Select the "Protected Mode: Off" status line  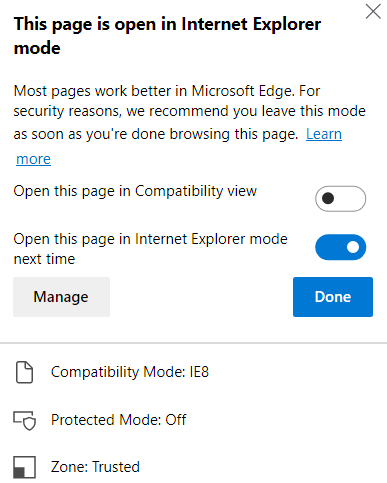pyautogui.click(x=118, y=420)
